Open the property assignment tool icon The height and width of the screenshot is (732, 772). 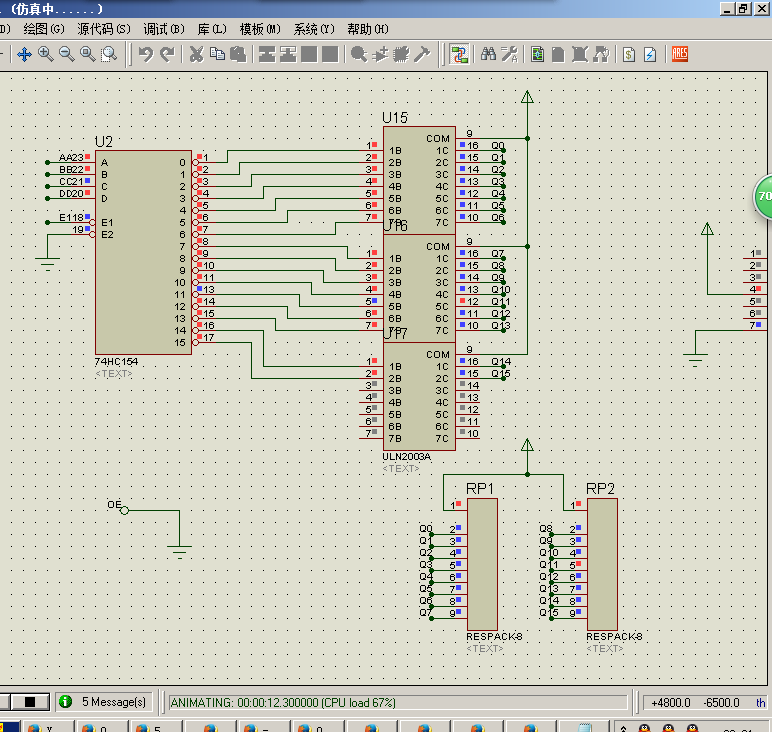click(509, 54)
